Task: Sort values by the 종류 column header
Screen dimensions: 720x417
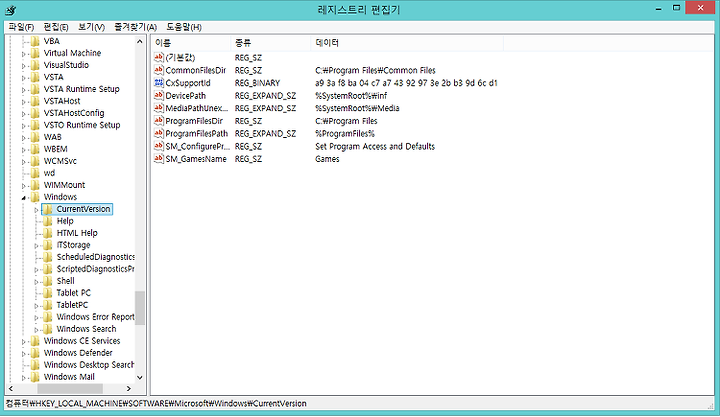Action: [x=270, y=43]
